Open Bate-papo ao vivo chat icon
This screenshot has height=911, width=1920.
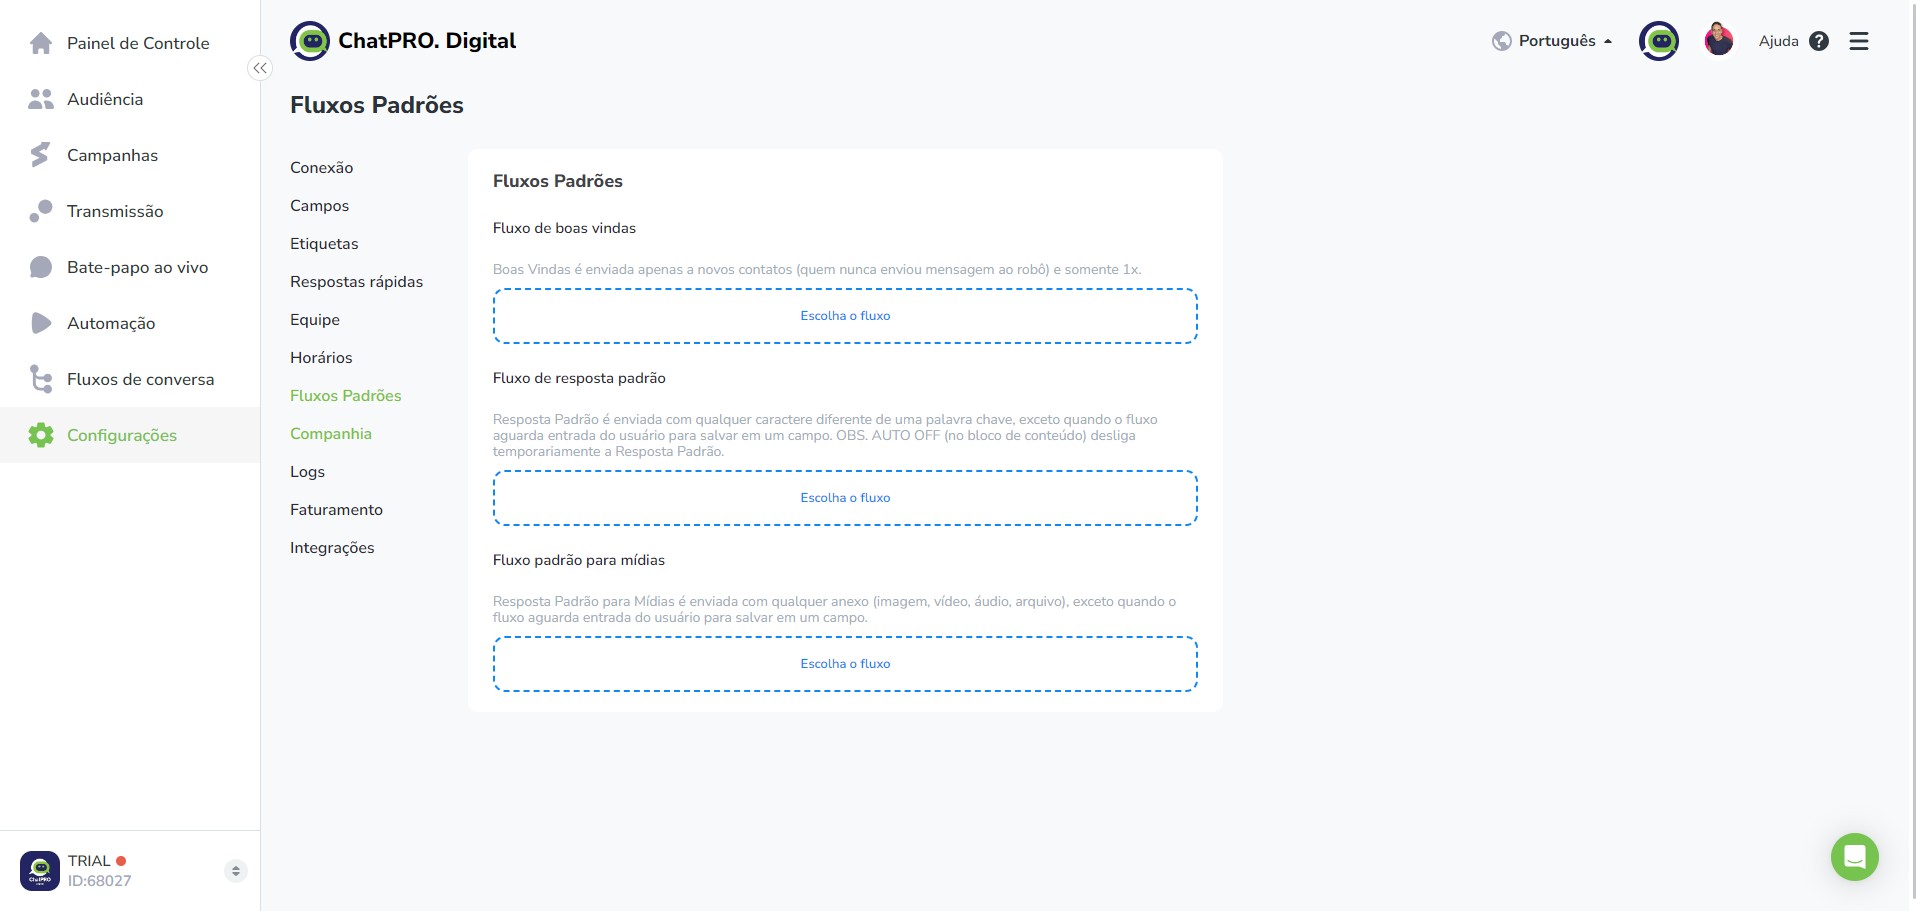click(41, 267)
